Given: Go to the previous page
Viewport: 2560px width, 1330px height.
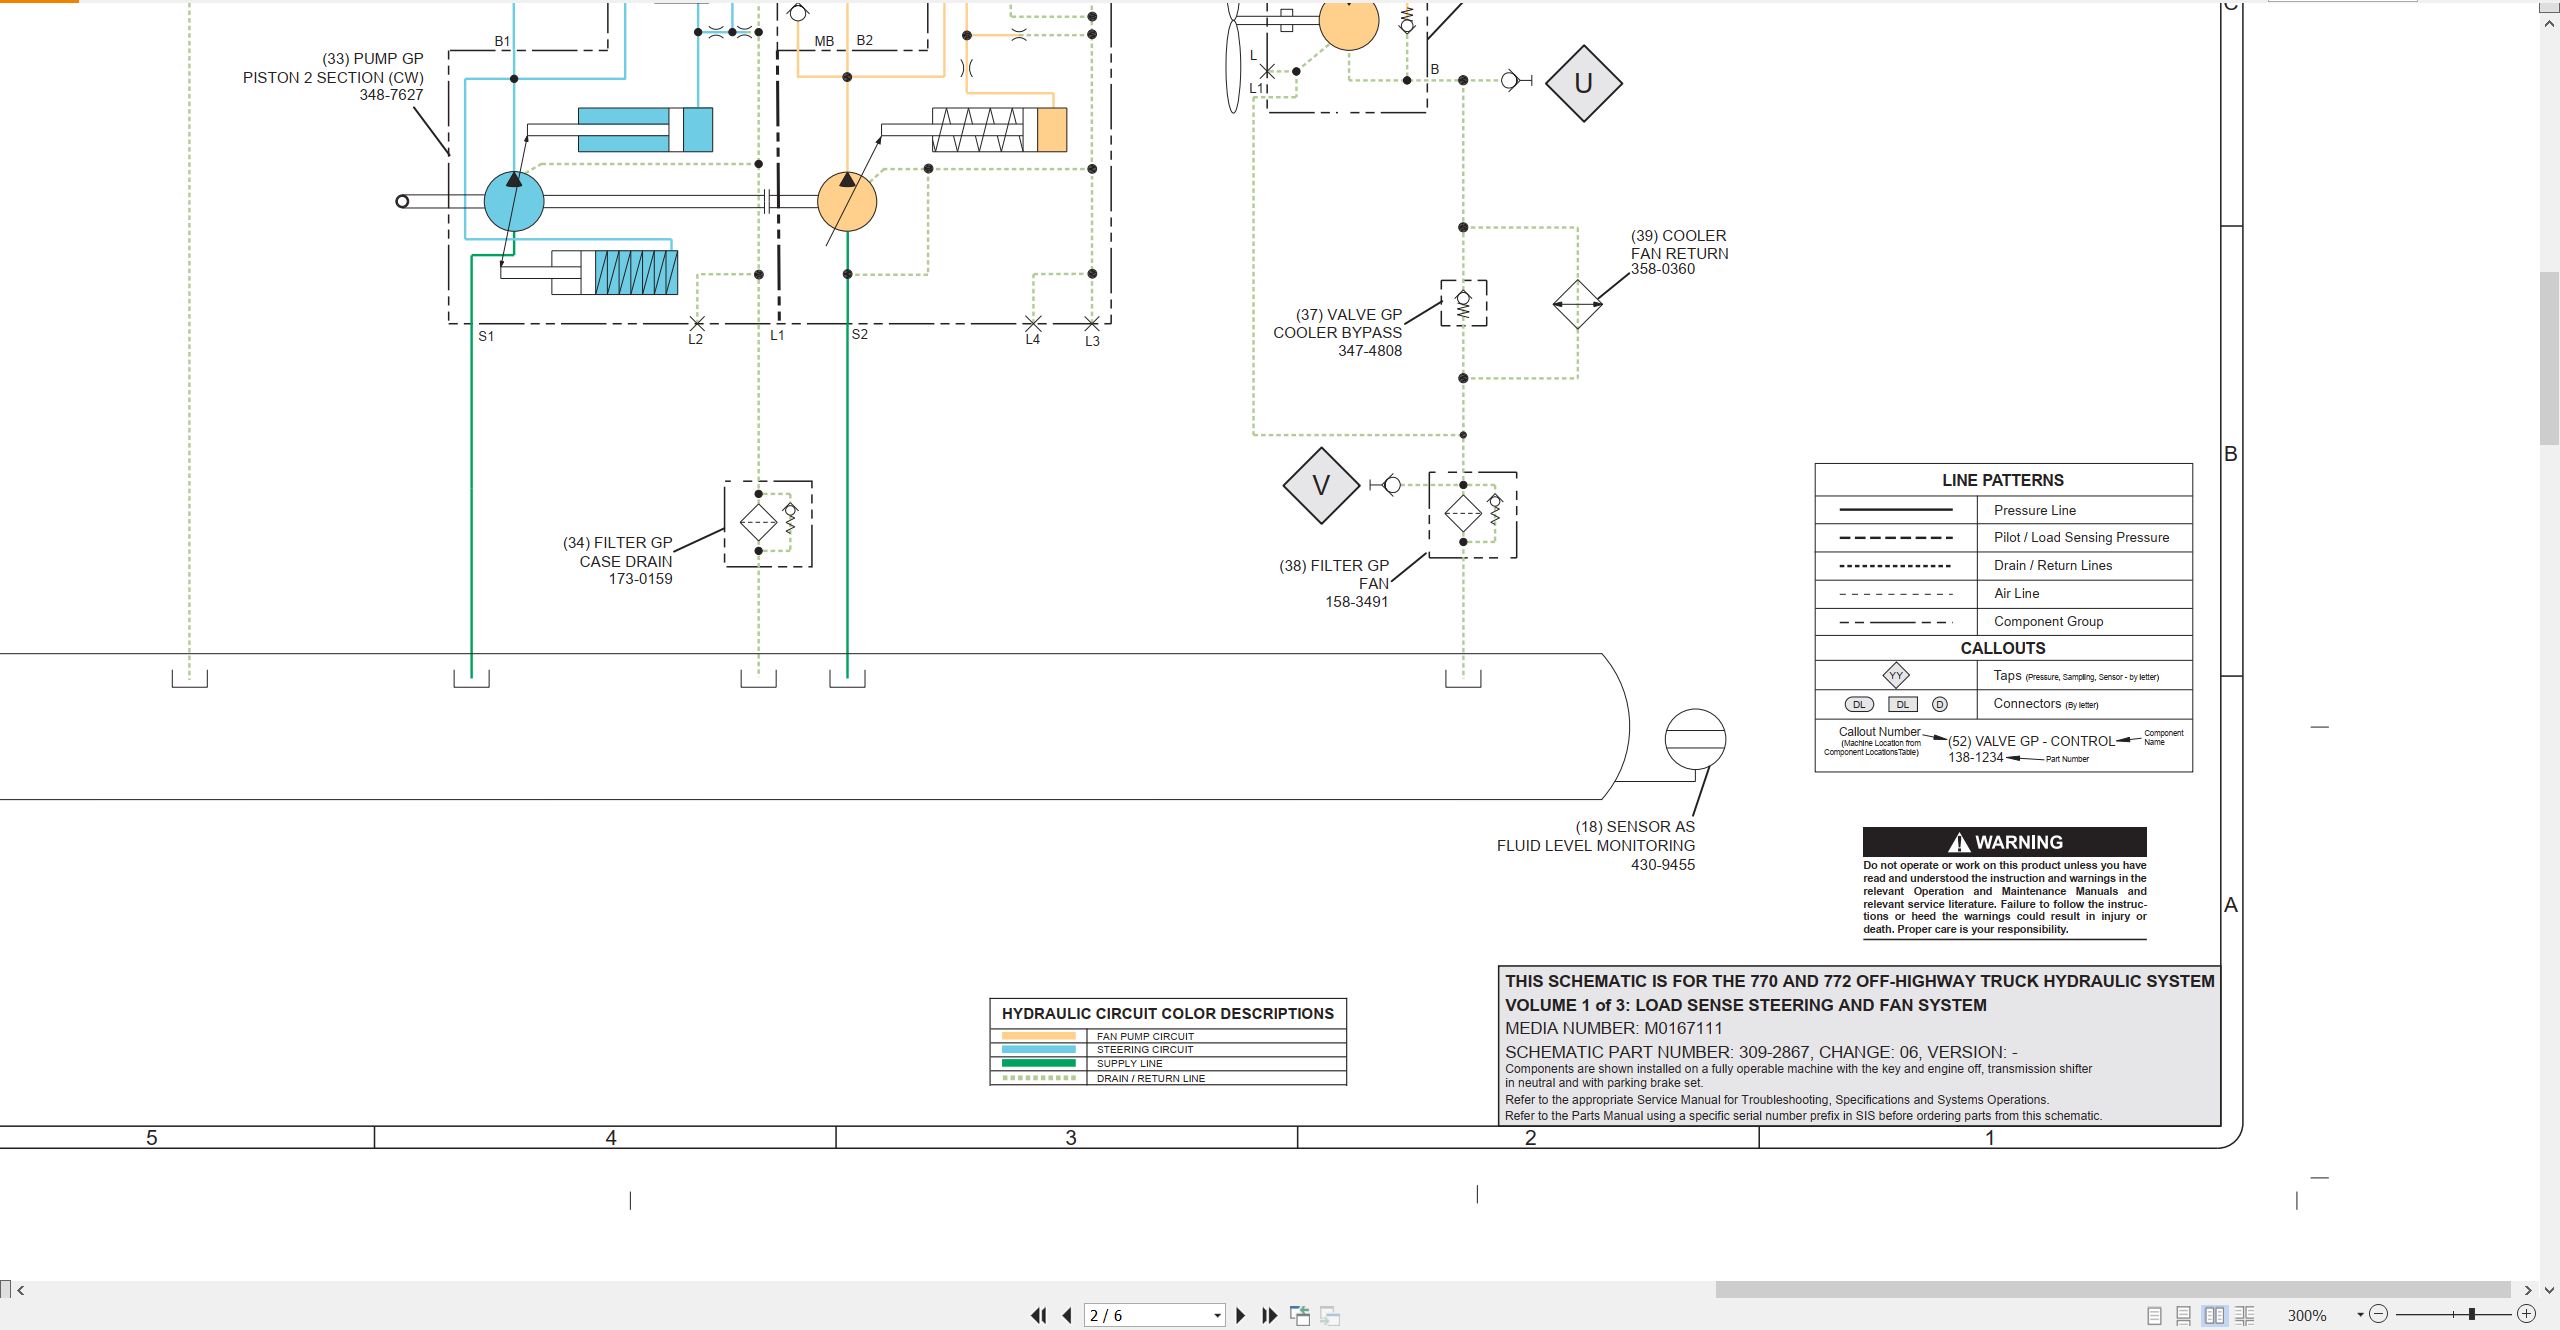Looking at the screenshot, I should 1067,1316.
